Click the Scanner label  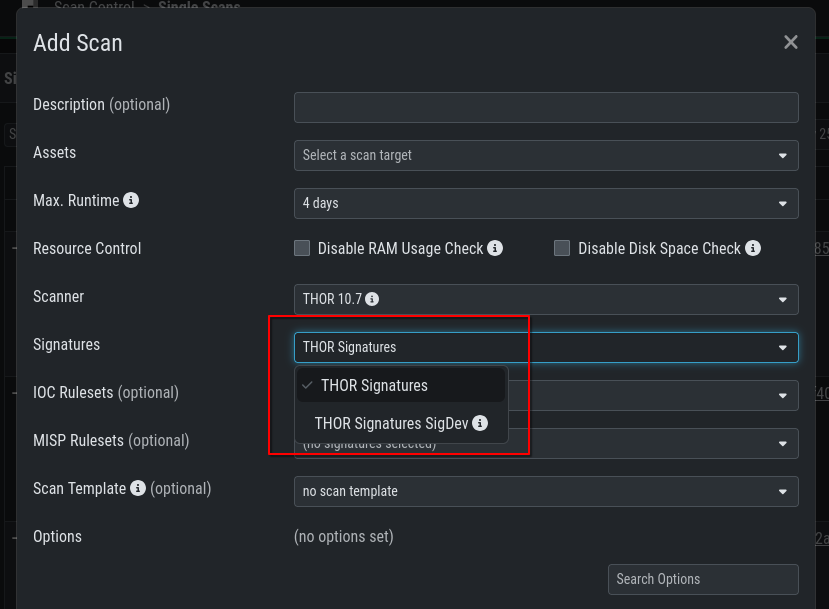[59, 297]
